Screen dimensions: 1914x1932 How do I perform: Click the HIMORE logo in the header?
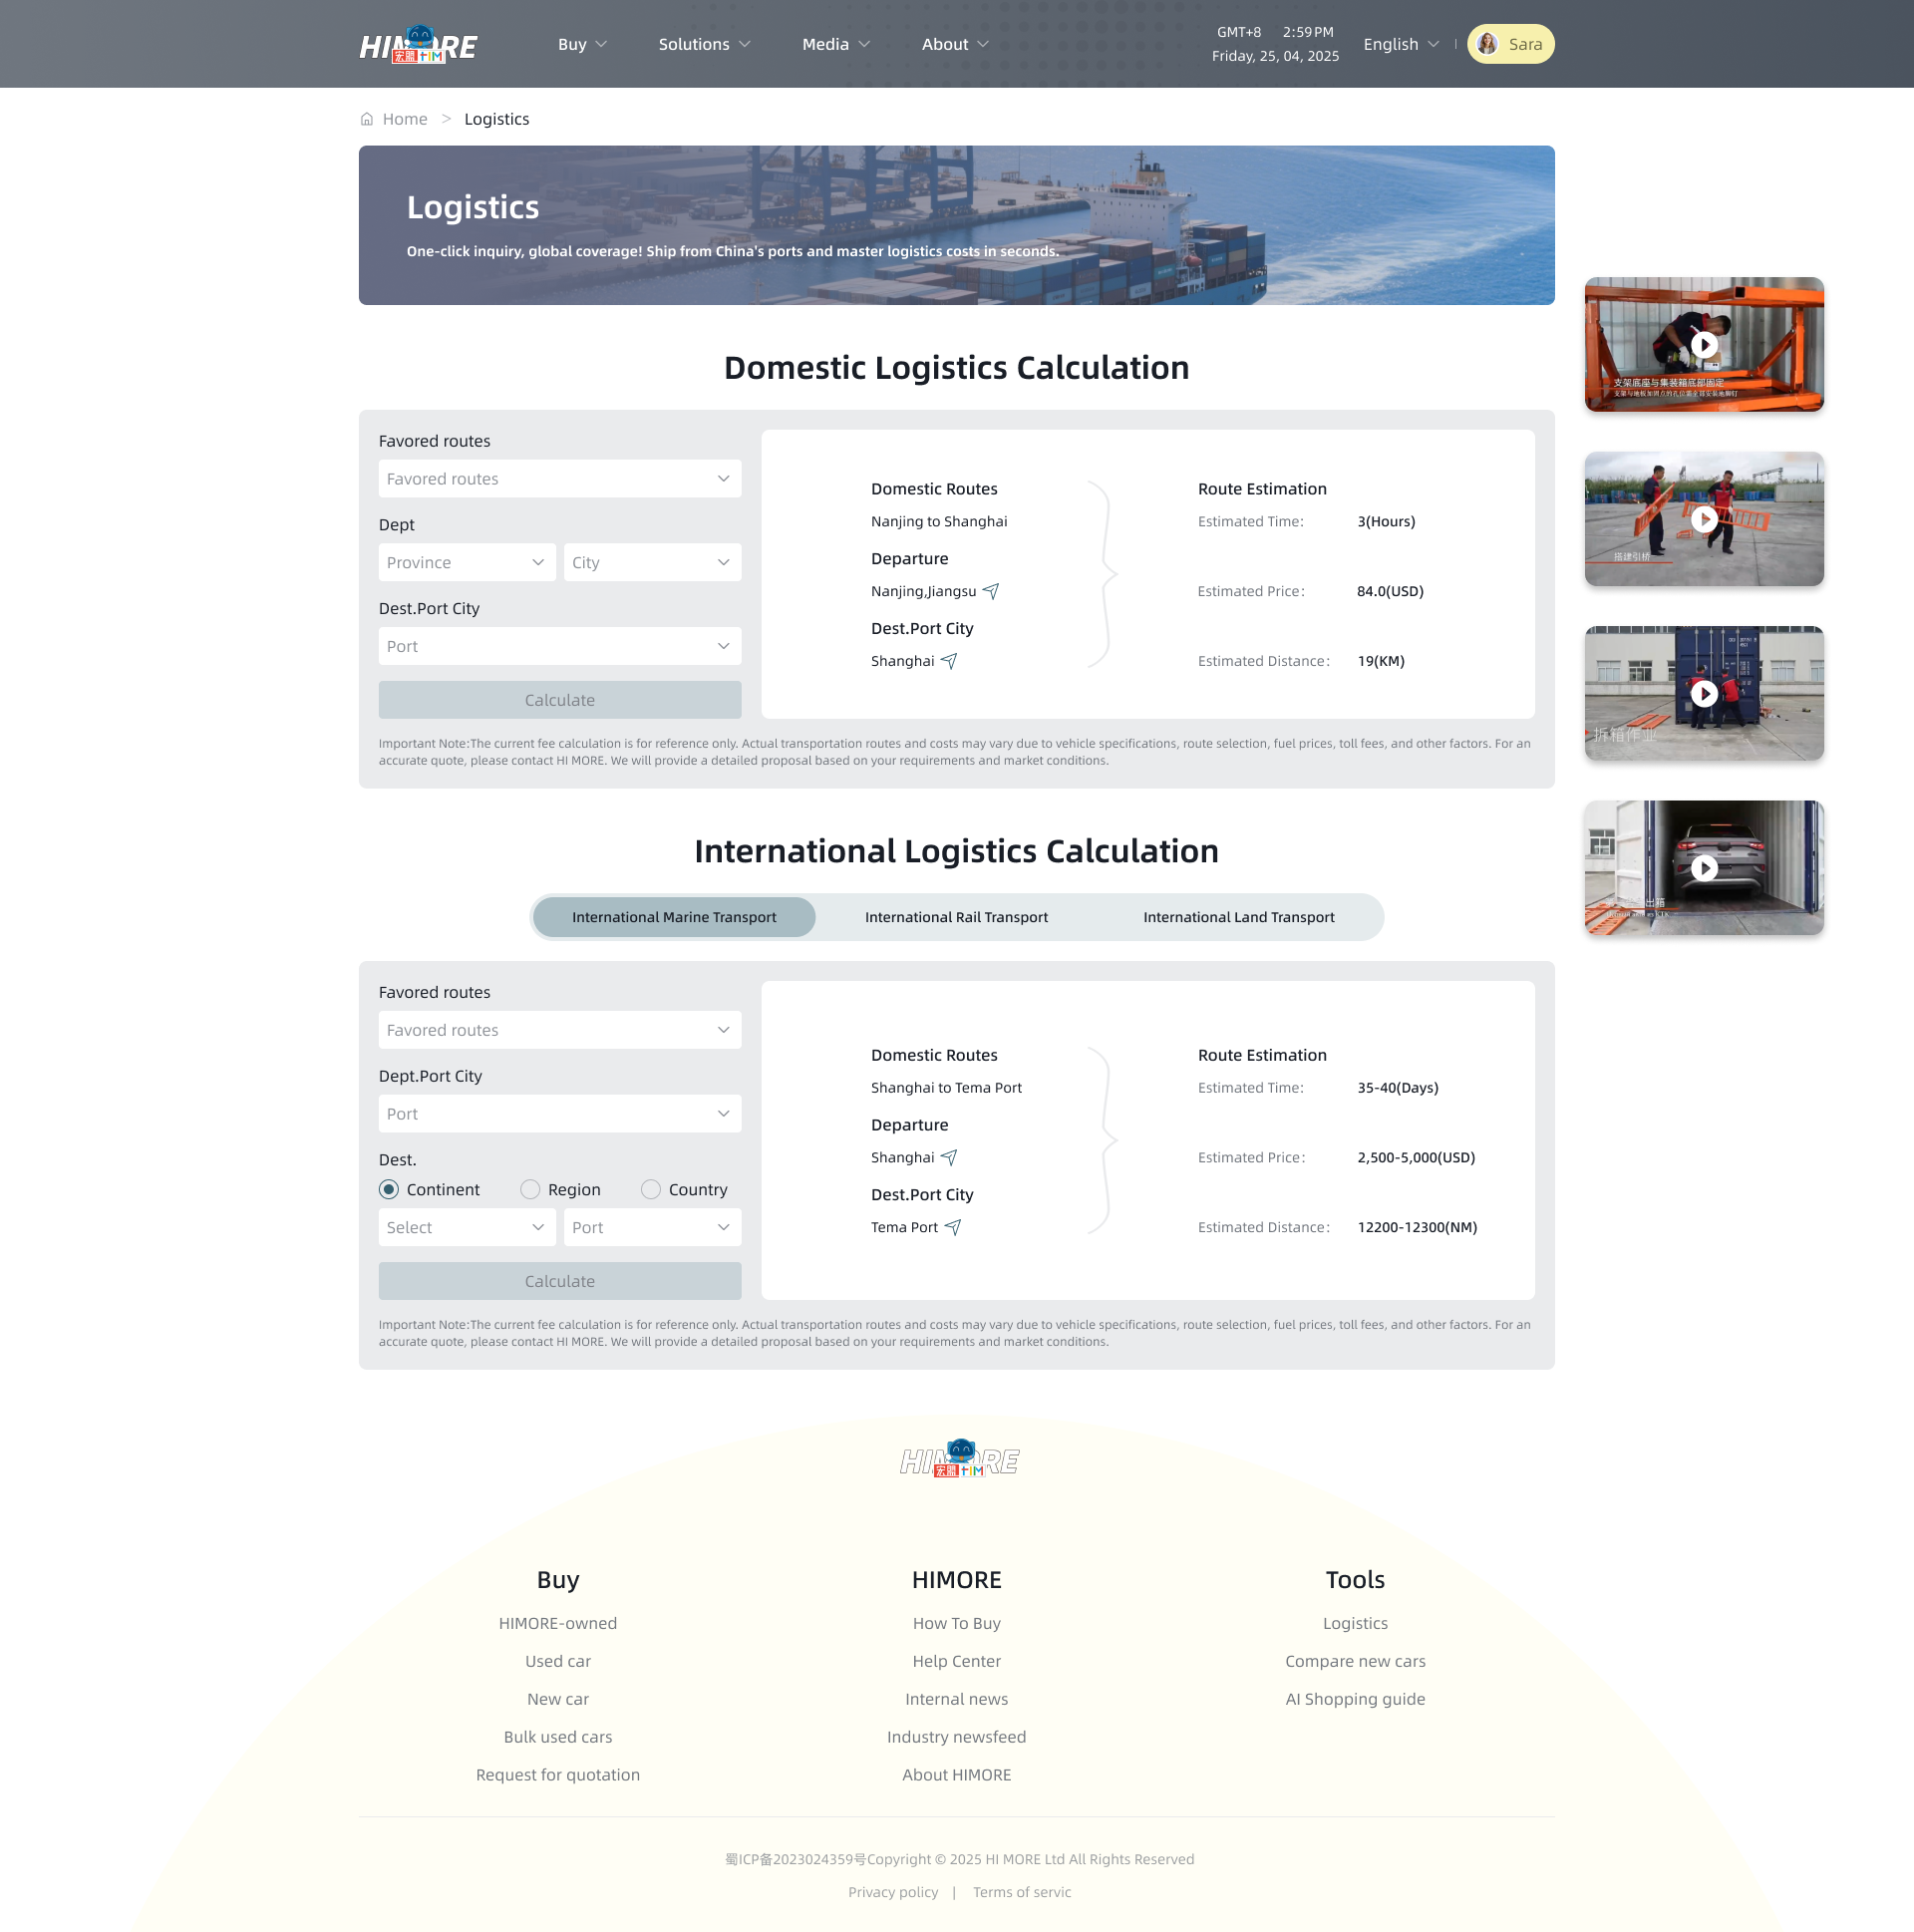(x=418, y=45)
